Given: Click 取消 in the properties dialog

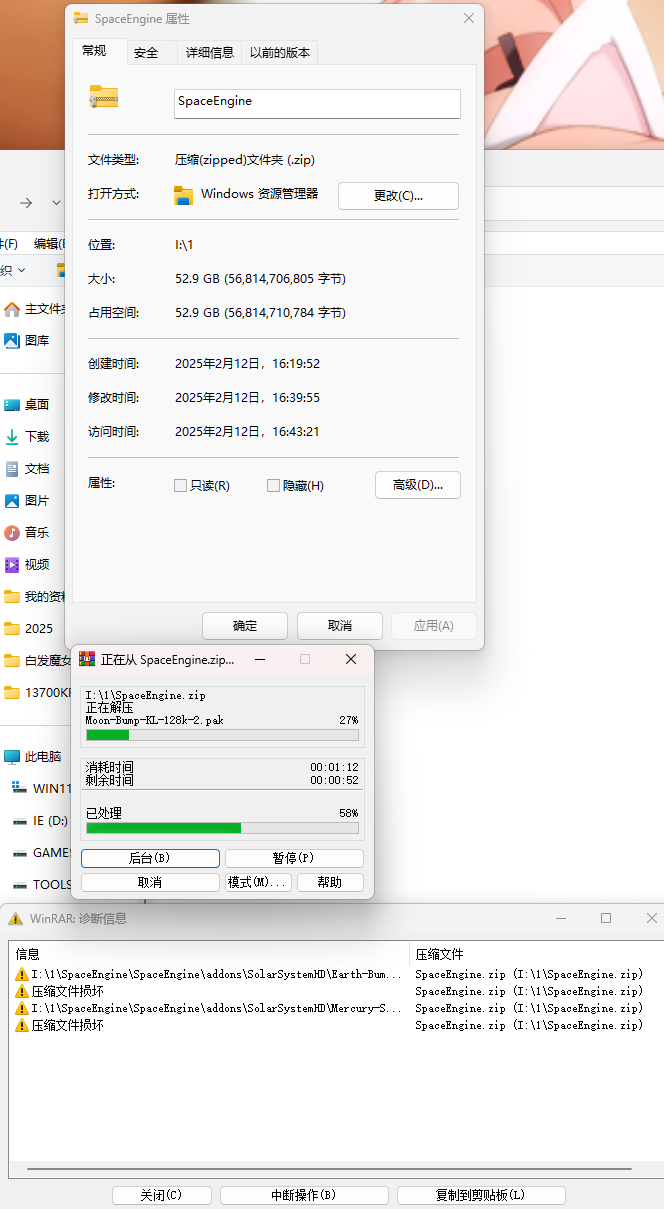Looking at the screenshot, I should 340,626.
